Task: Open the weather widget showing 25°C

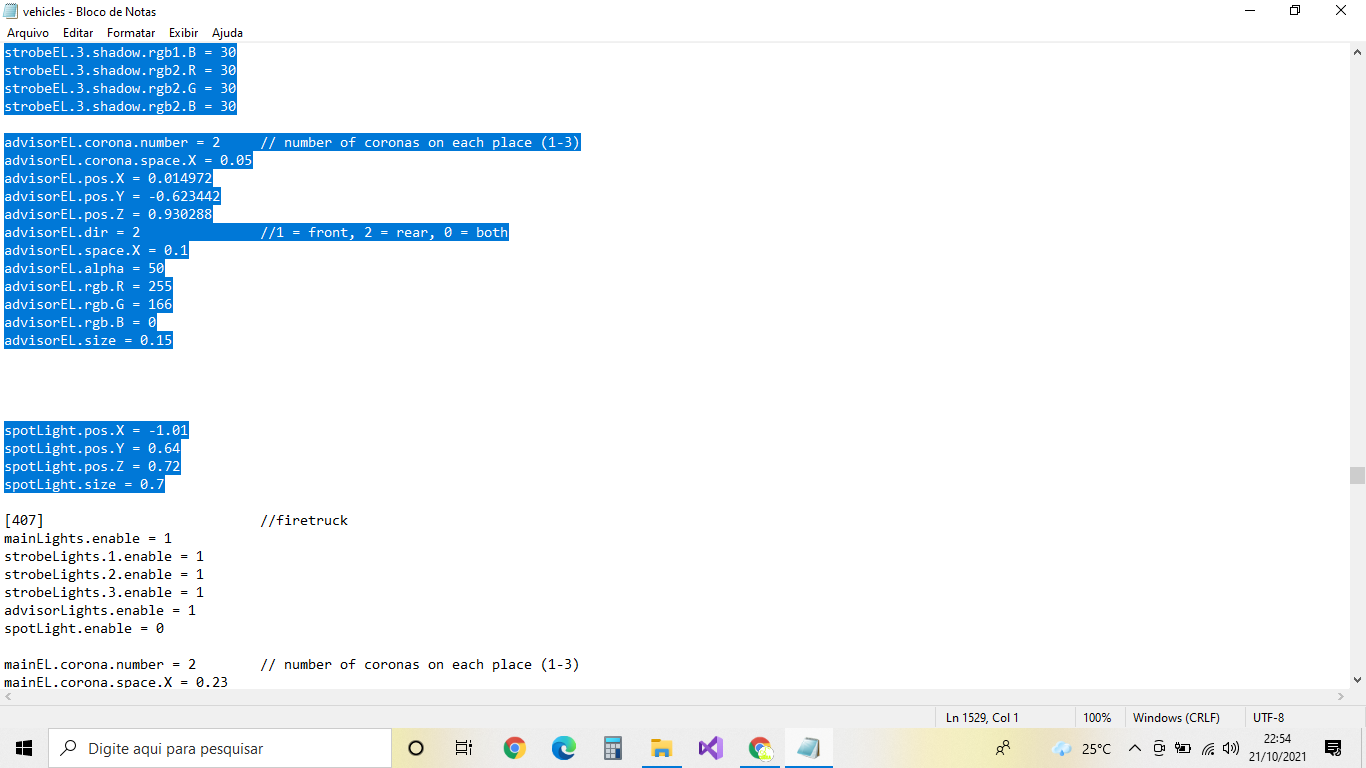Action: point(1082,748)
